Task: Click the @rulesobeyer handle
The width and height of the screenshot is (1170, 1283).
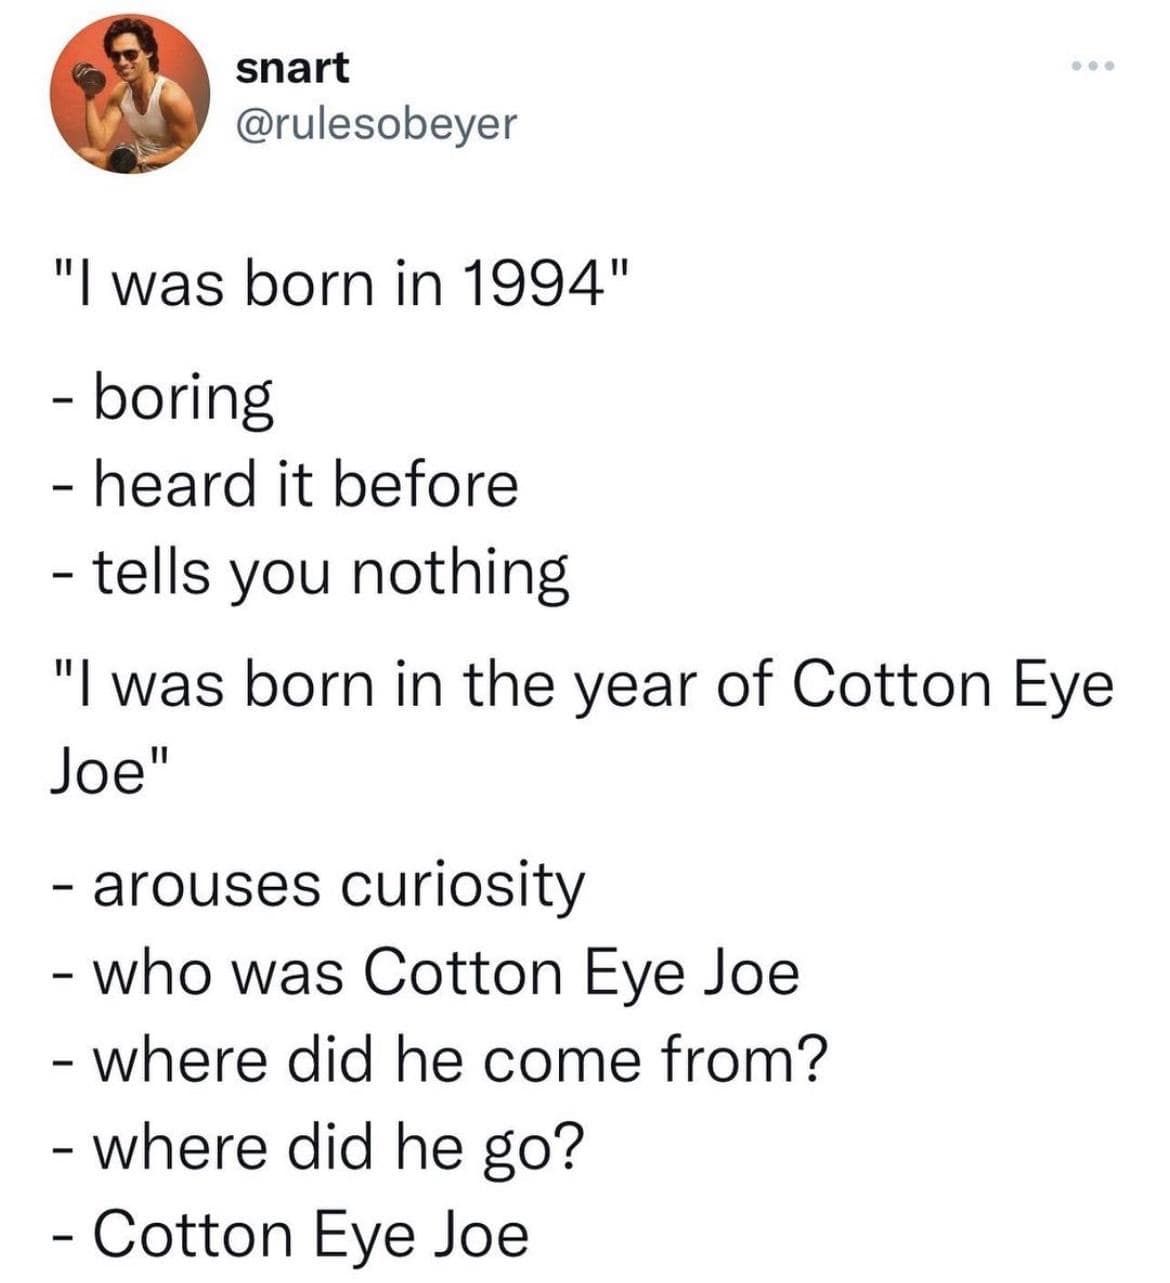Action: coord(377,124)
